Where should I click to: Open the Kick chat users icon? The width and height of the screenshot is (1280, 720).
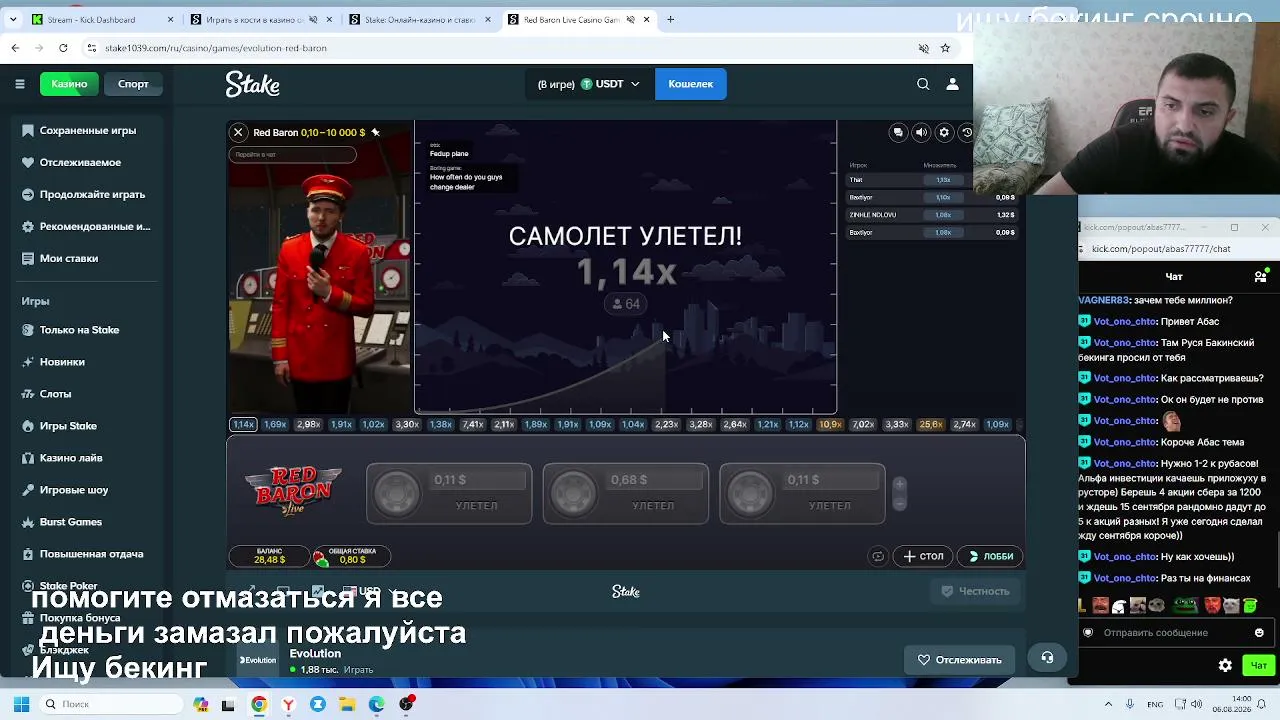[1261, 276]
